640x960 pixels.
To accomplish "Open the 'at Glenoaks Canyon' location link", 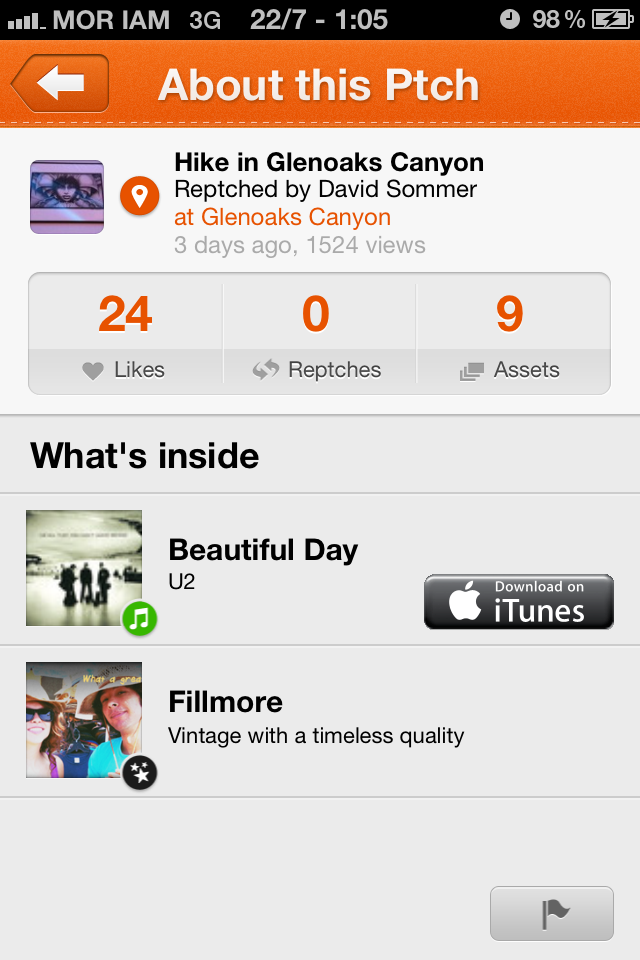I will click(282, 217).
